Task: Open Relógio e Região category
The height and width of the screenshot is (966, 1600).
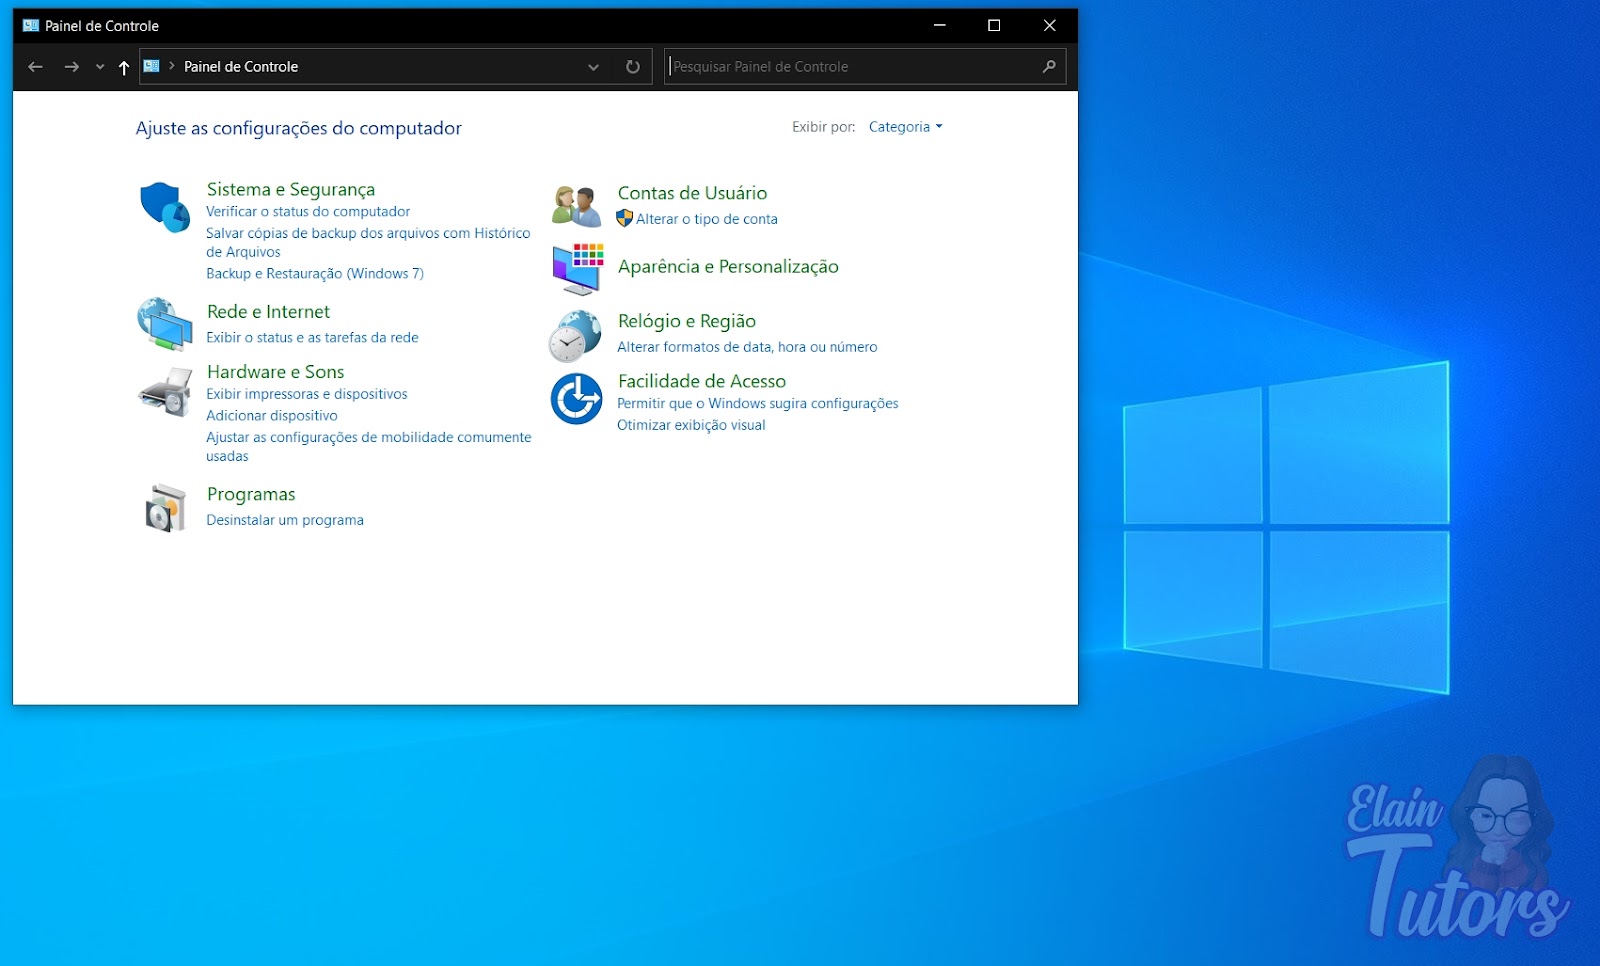Action: (687, 321)
